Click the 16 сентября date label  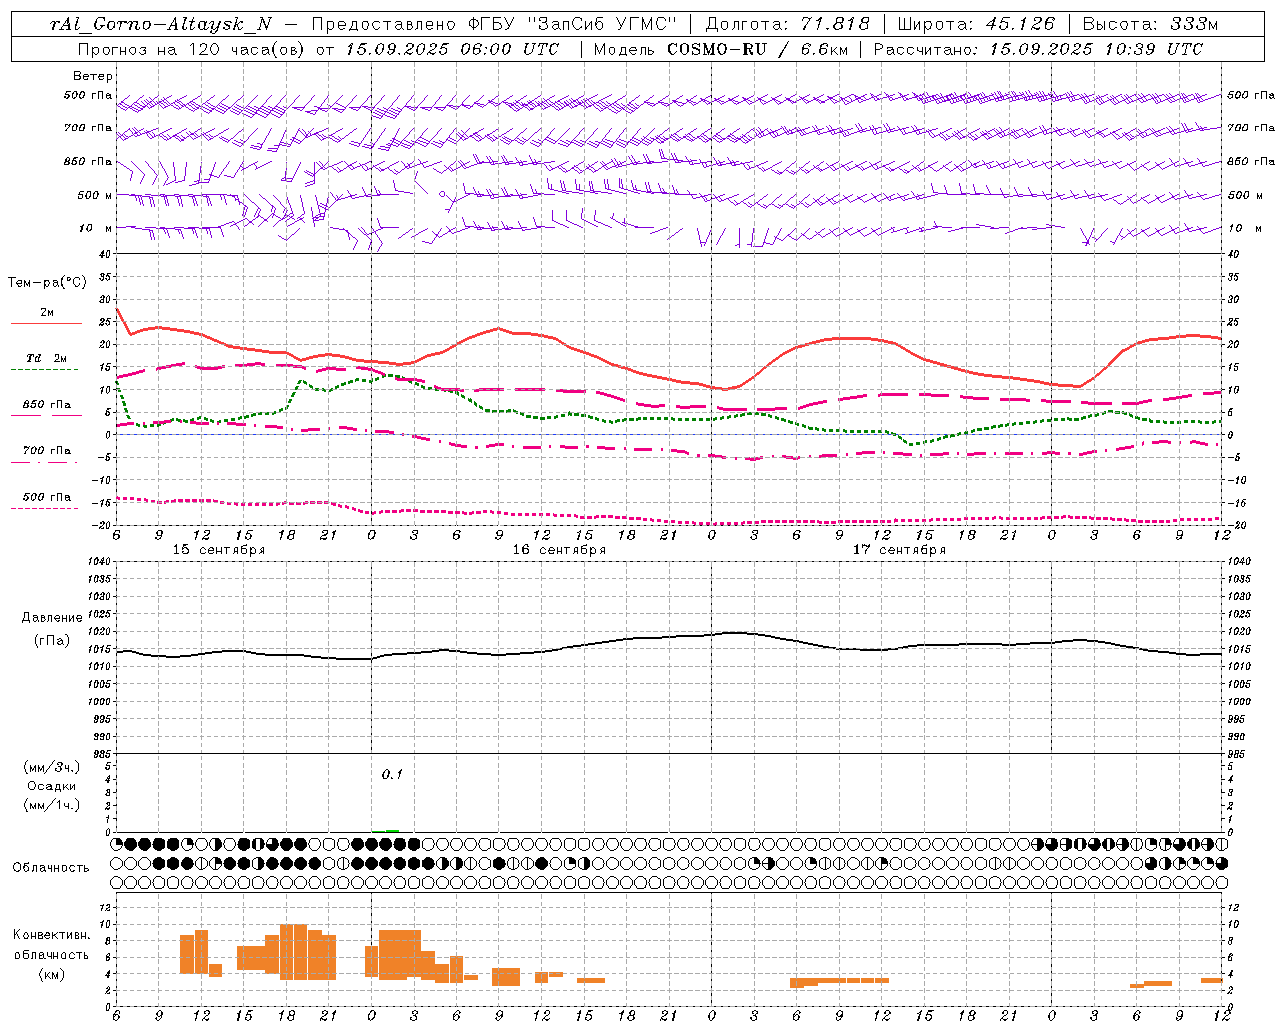pos(559,550)
